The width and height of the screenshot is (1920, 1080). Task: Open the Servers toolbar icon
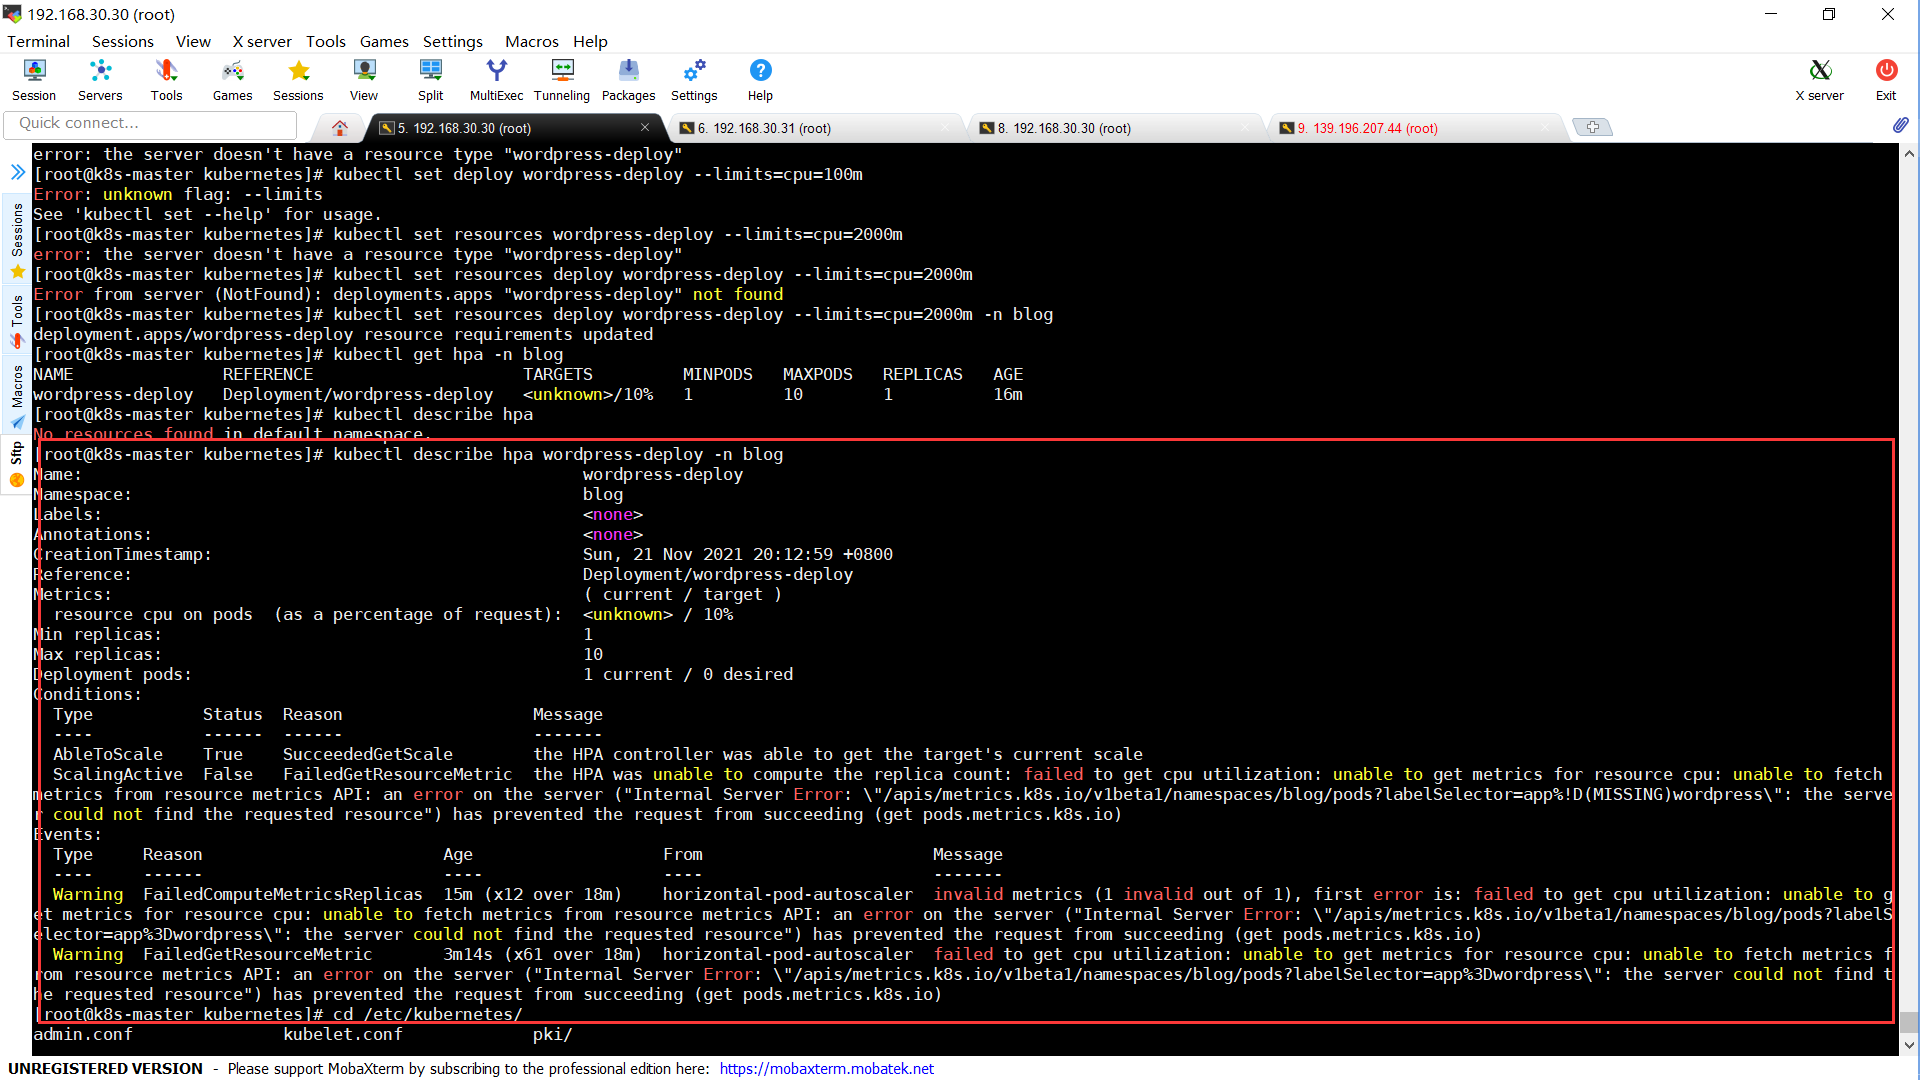pyautogui.click(x=100, y=79)
